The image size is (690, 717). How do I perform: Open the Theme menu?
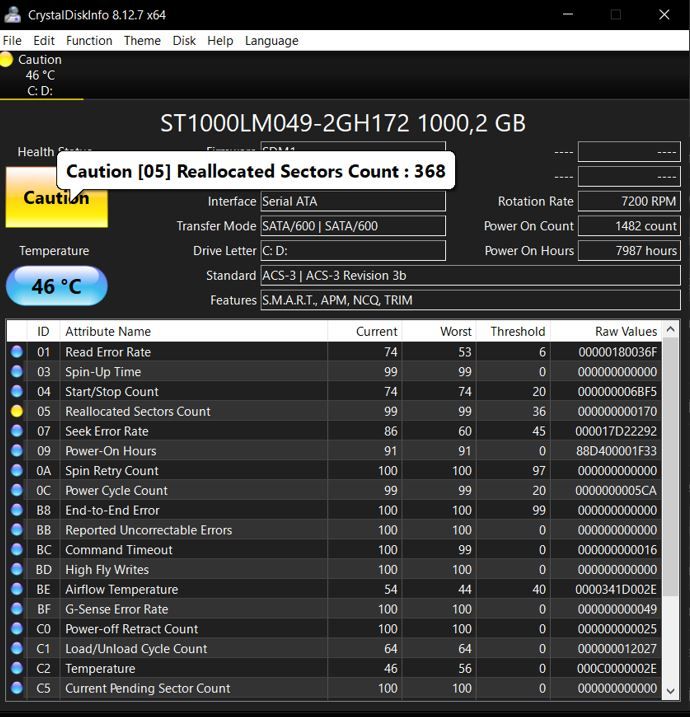coord(142,41)
